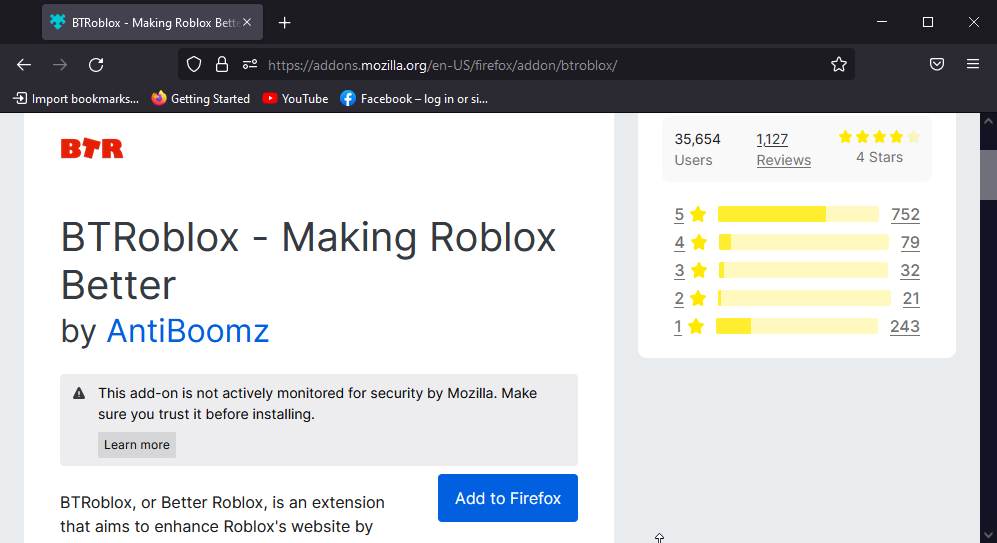997x543 pixels.
Task: Click the forward navigation arrow
Action: click(60, 65)
